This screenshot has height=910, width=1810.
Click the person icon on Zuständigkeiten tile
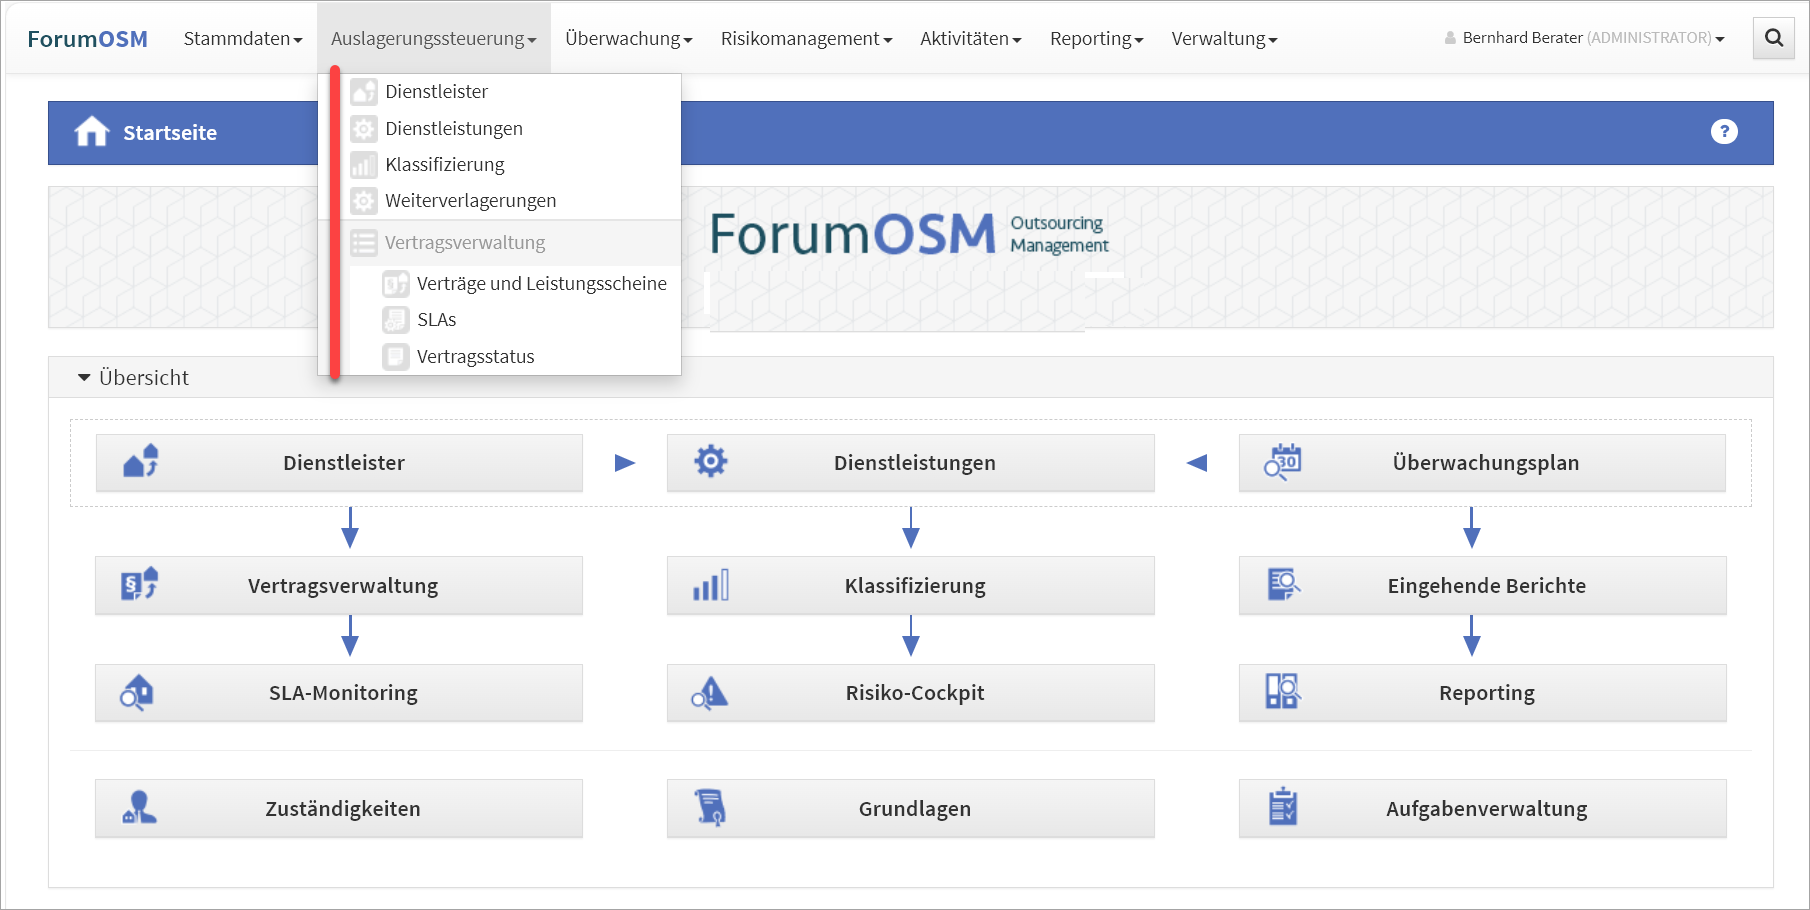coord(139,807)
